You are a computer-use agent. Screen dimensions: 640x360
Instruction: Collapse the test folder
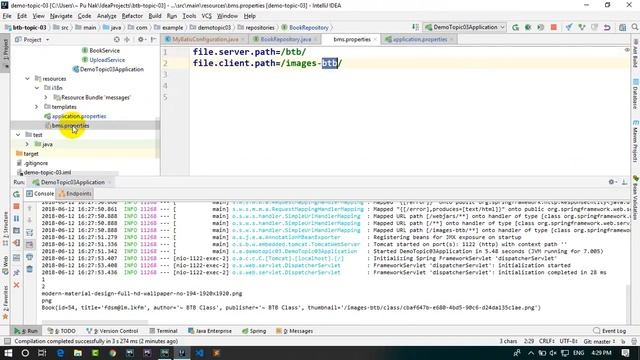[18, 135]
